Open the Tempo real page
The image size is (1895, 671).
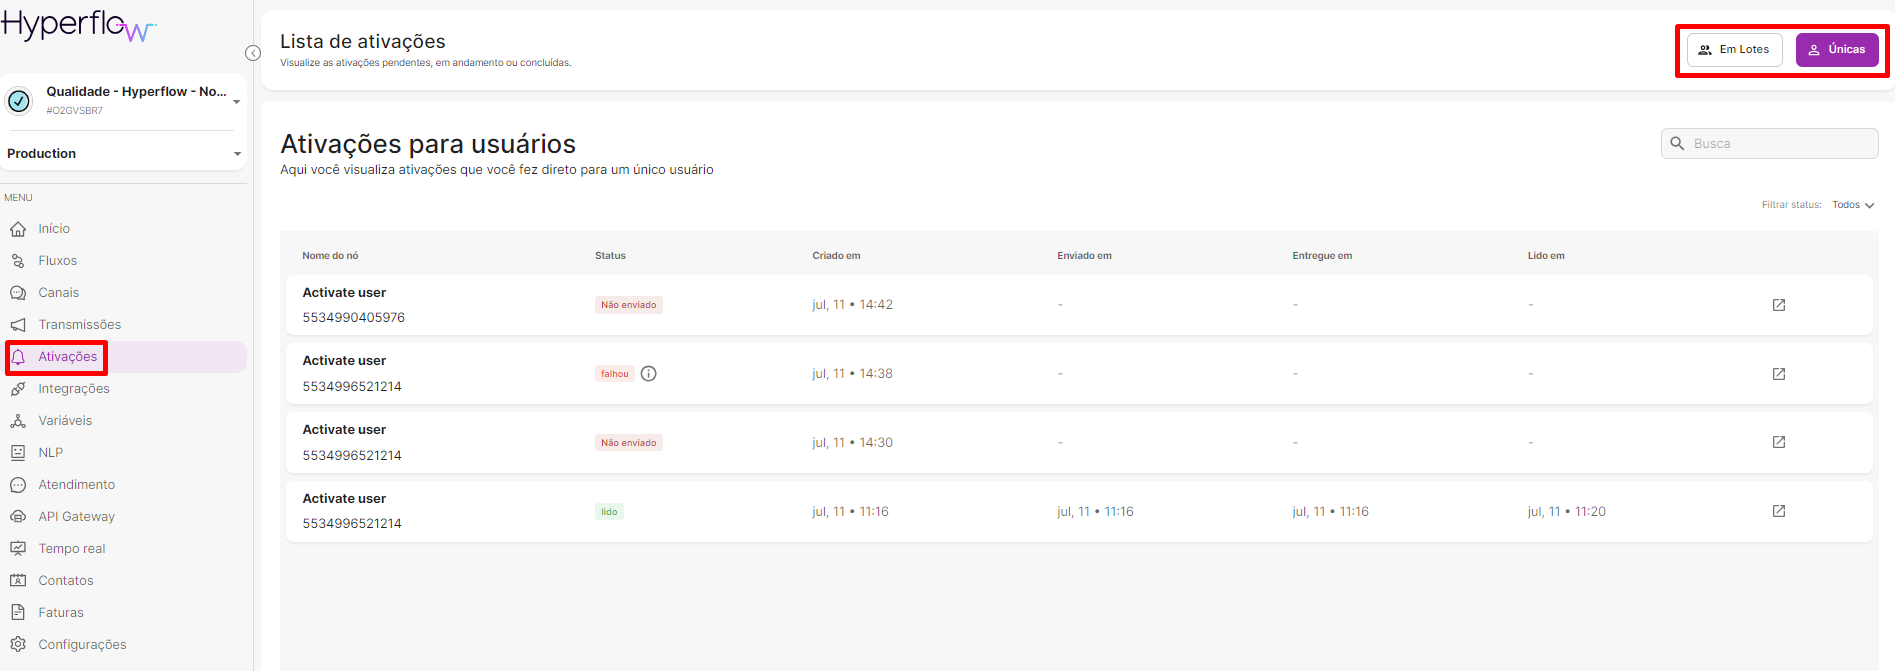(x=72, y=549)
